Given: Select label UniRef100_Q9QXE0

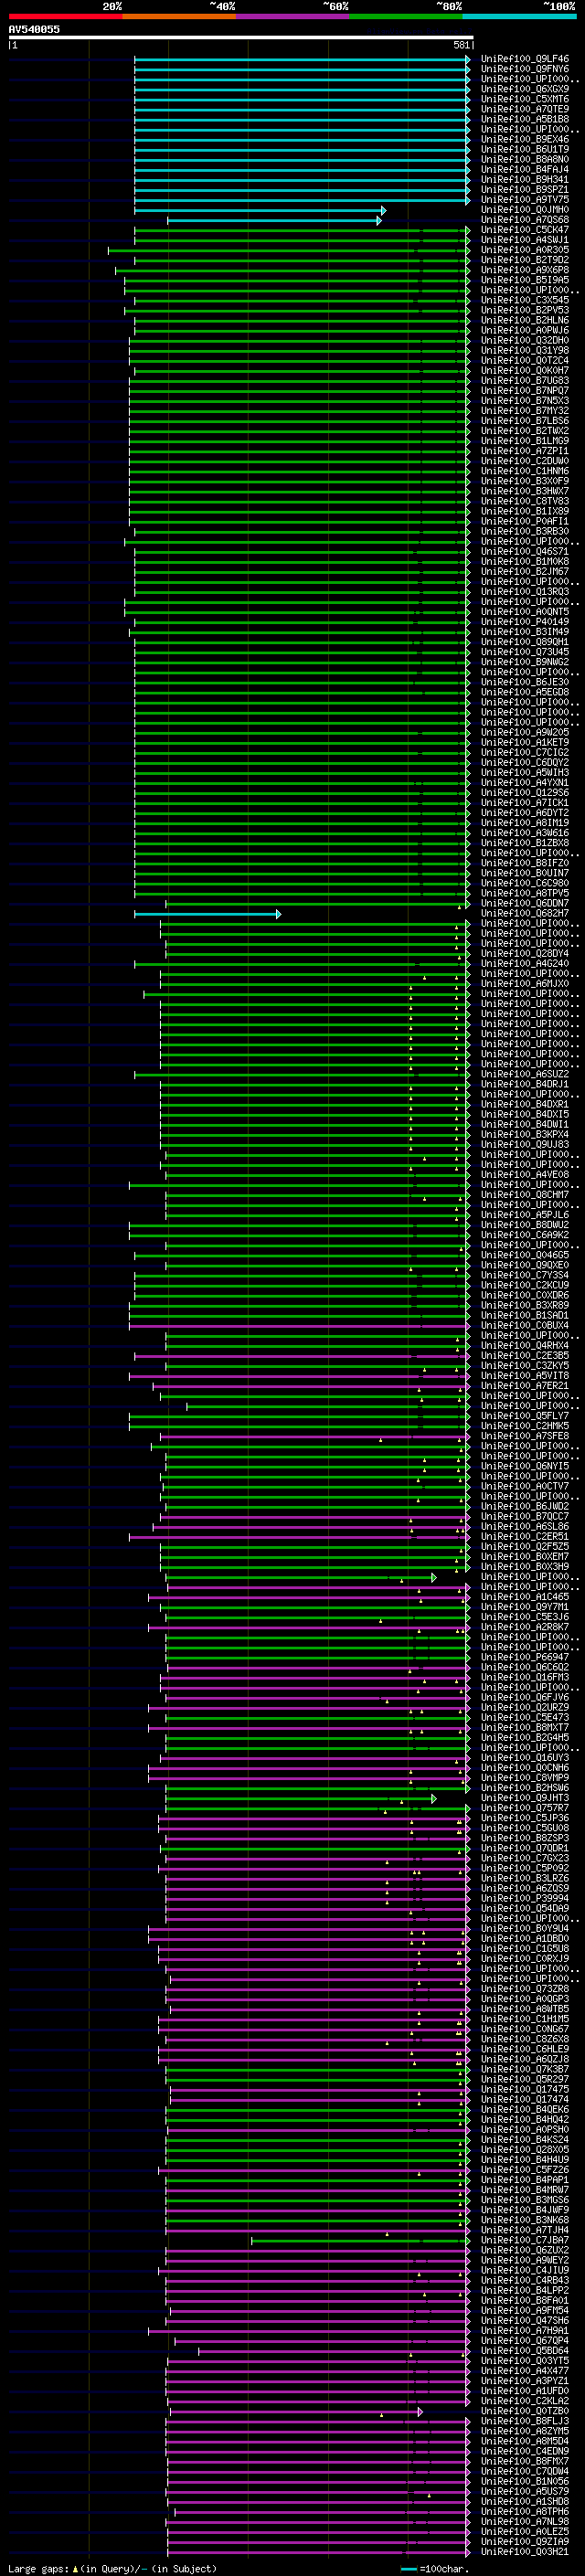Looking at the screenshot, I should coord(524,1265).
